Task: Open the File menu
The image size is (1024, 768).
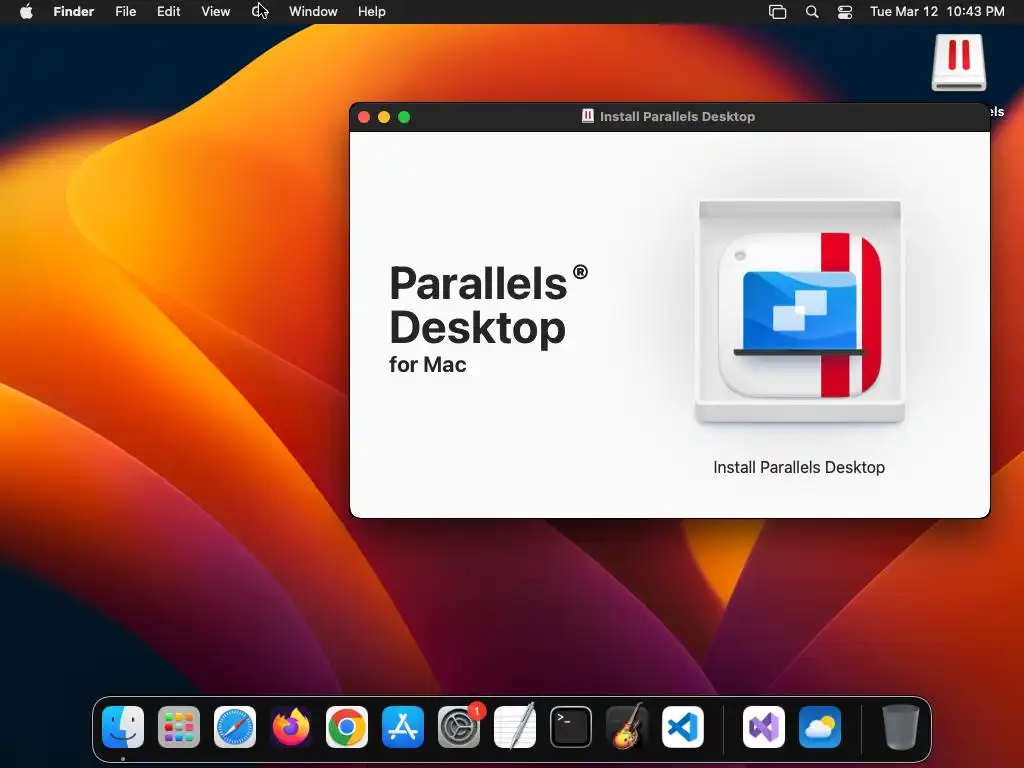Action: [125, 11]
